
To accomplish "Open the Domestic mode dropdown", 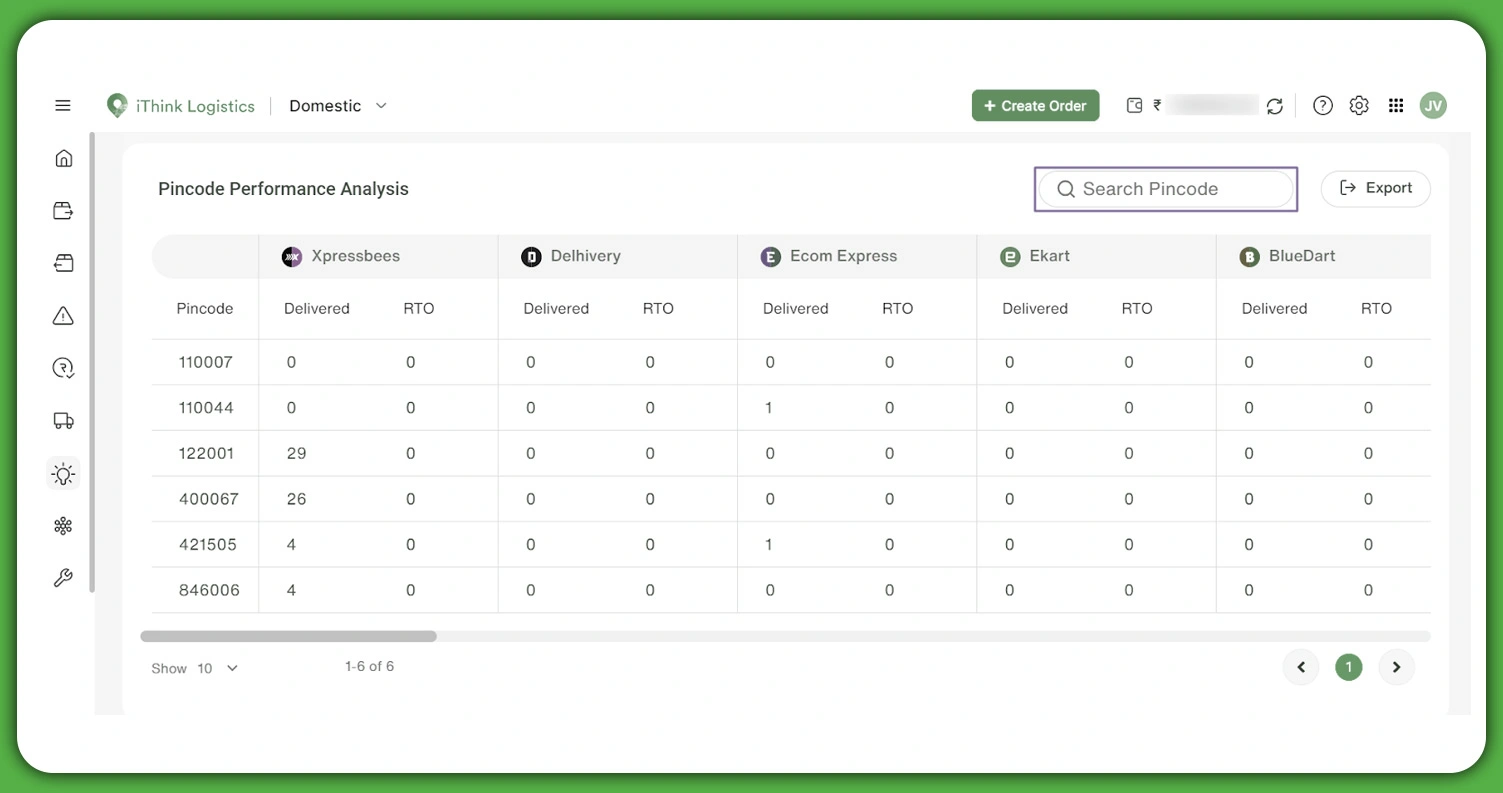I will coord(337,105).
